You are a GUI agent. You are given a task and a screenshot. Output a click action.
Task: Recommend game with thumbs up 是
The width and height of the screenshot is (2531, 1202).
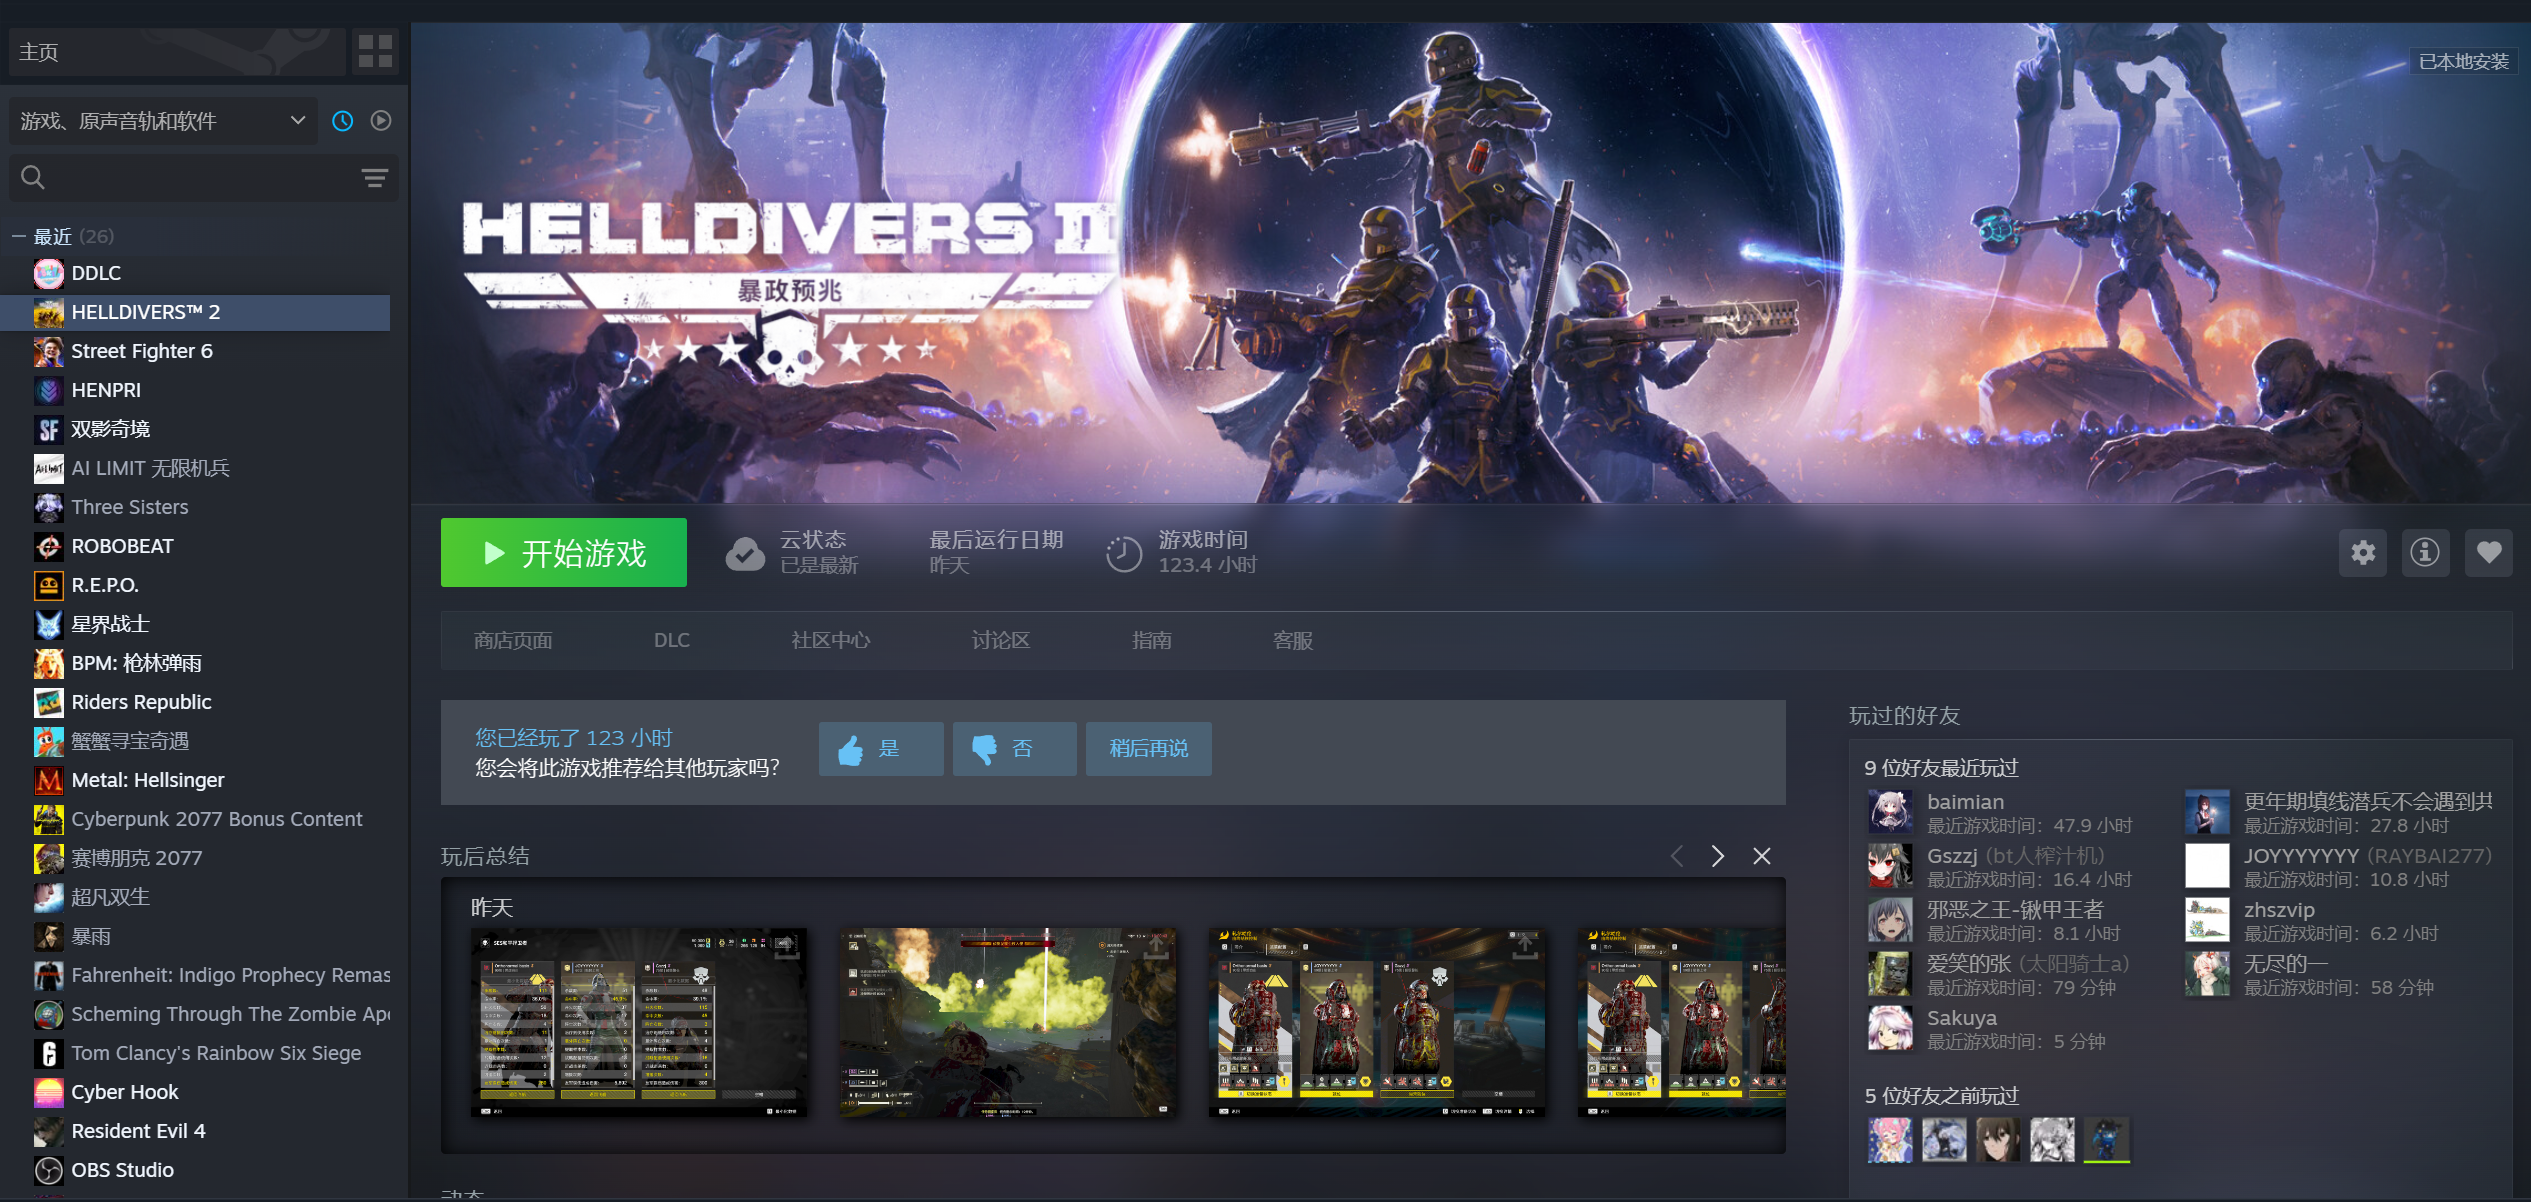(x=881, y=749)
